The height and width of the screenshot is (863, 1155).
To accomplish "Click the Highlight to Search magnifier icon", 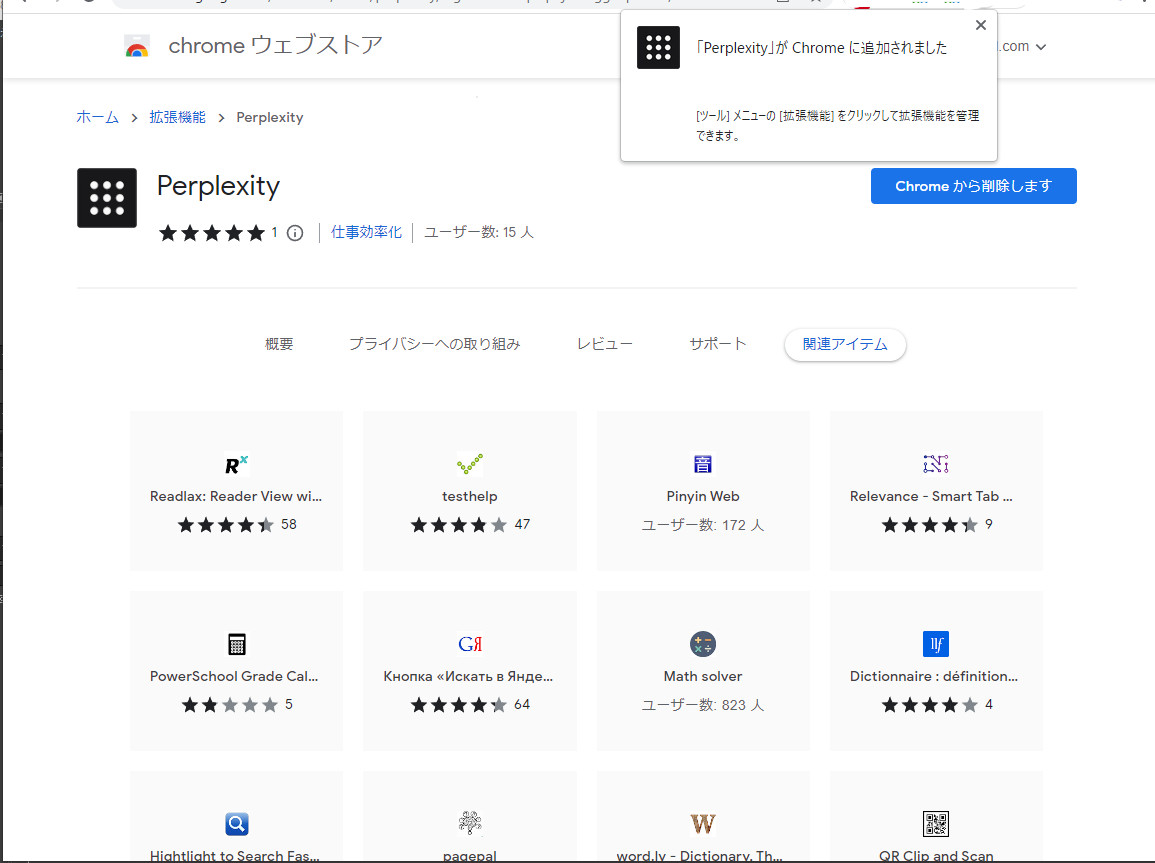I will click(236, 823).
